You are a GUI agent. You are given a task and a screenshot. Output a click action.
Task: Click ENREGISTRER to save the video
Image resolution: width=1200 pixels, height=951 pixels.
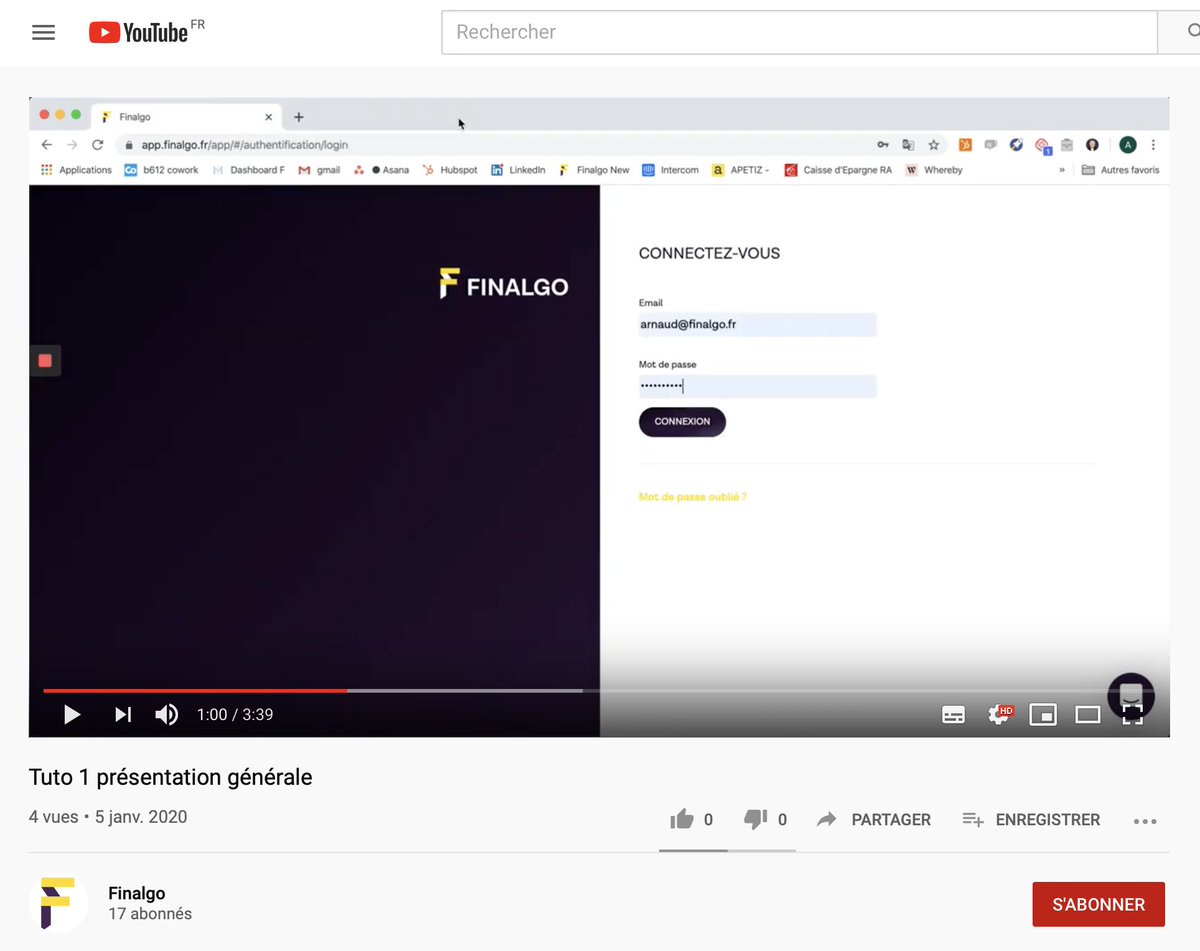coord(1031,819)
